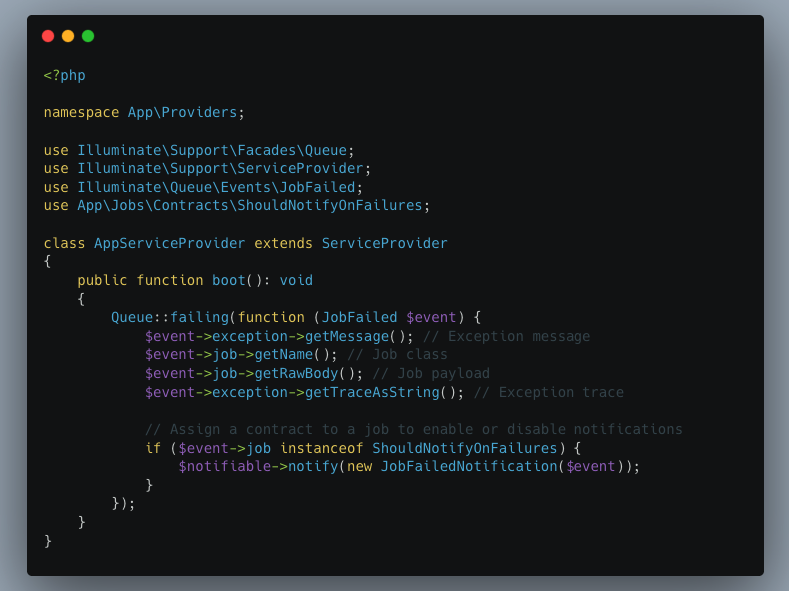Viewport: 789px width, 591px height.
Task: Click the yellow minimize dot
Action: pos(68,36)
